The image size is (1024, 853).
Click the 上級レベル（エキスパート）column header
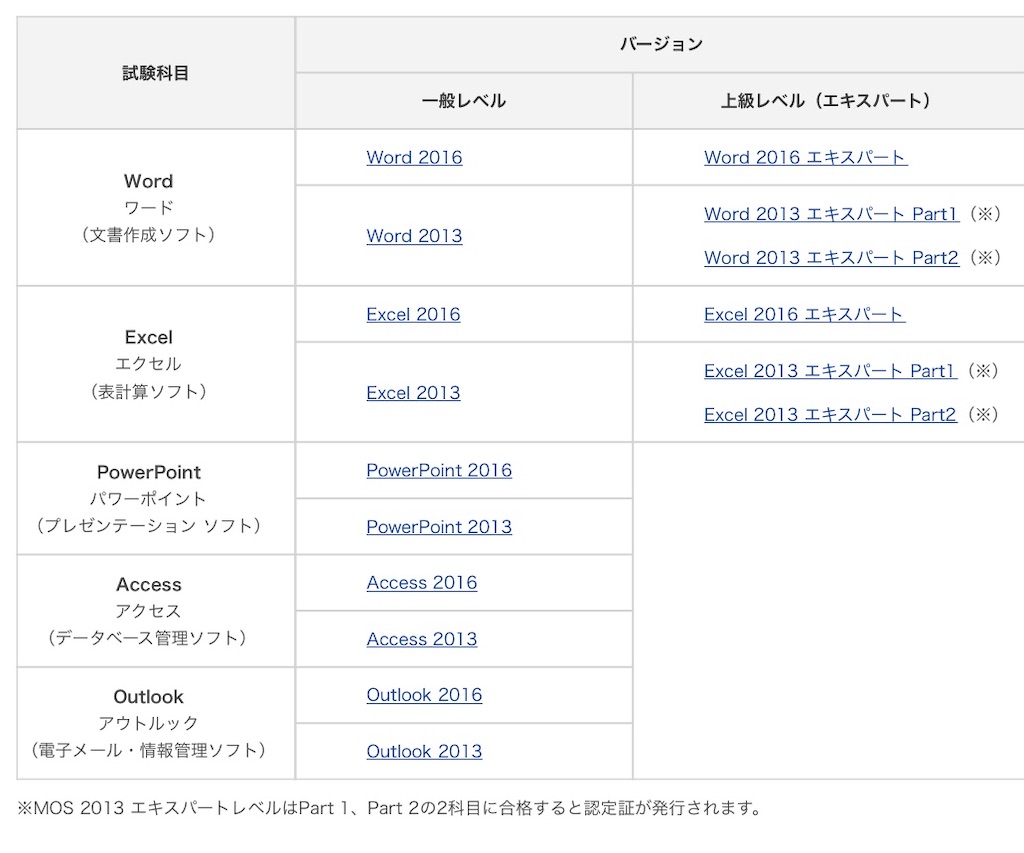point(828,101)
